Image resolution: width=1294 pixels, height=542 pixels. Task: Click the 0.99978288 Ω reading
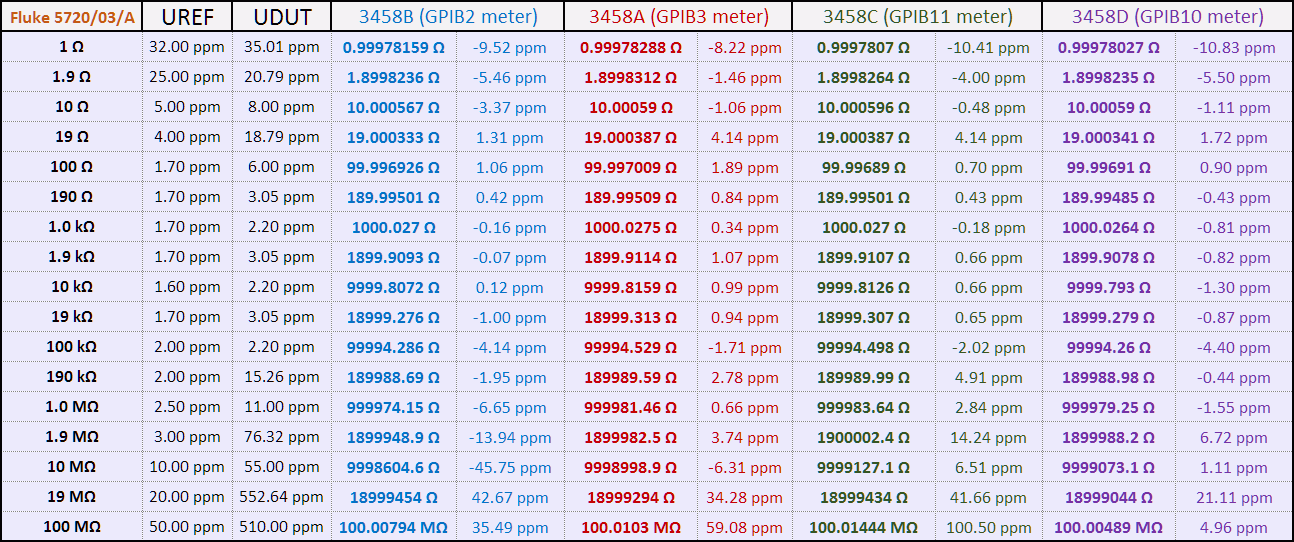pos(630,48)
